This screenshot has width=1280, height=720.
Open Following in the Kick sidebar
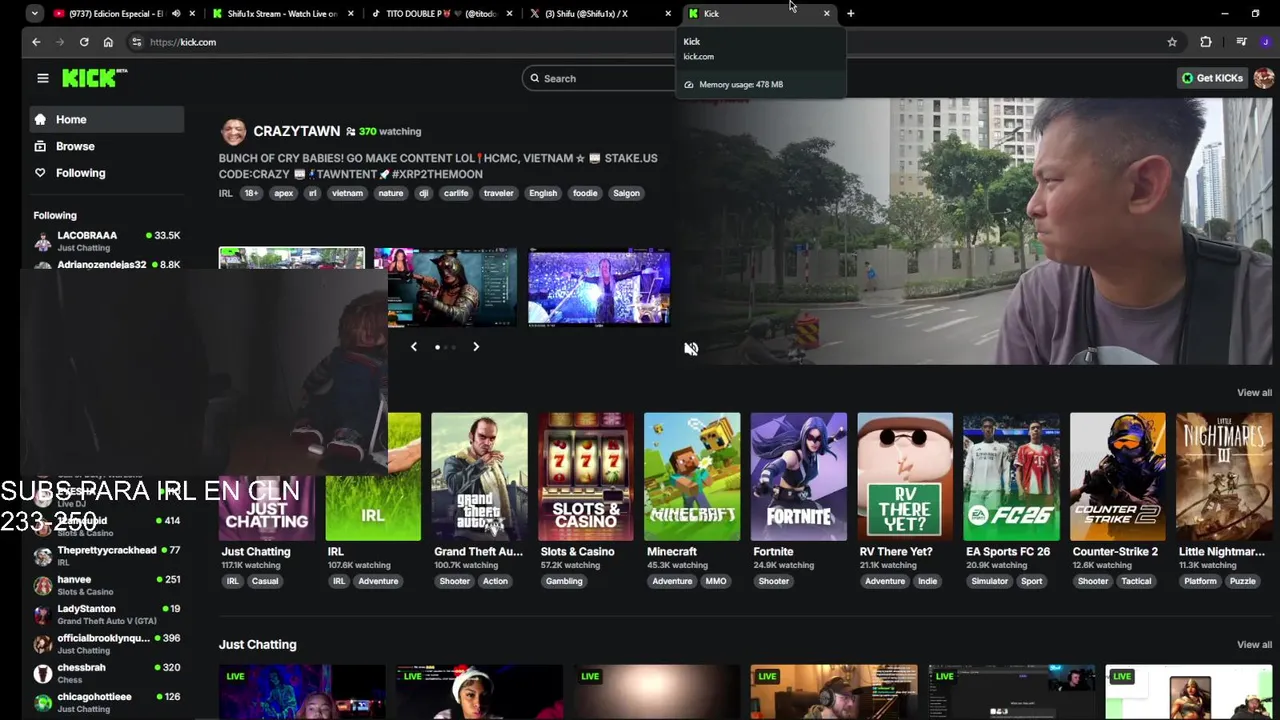pyautogui.click(x=107, y=173)
